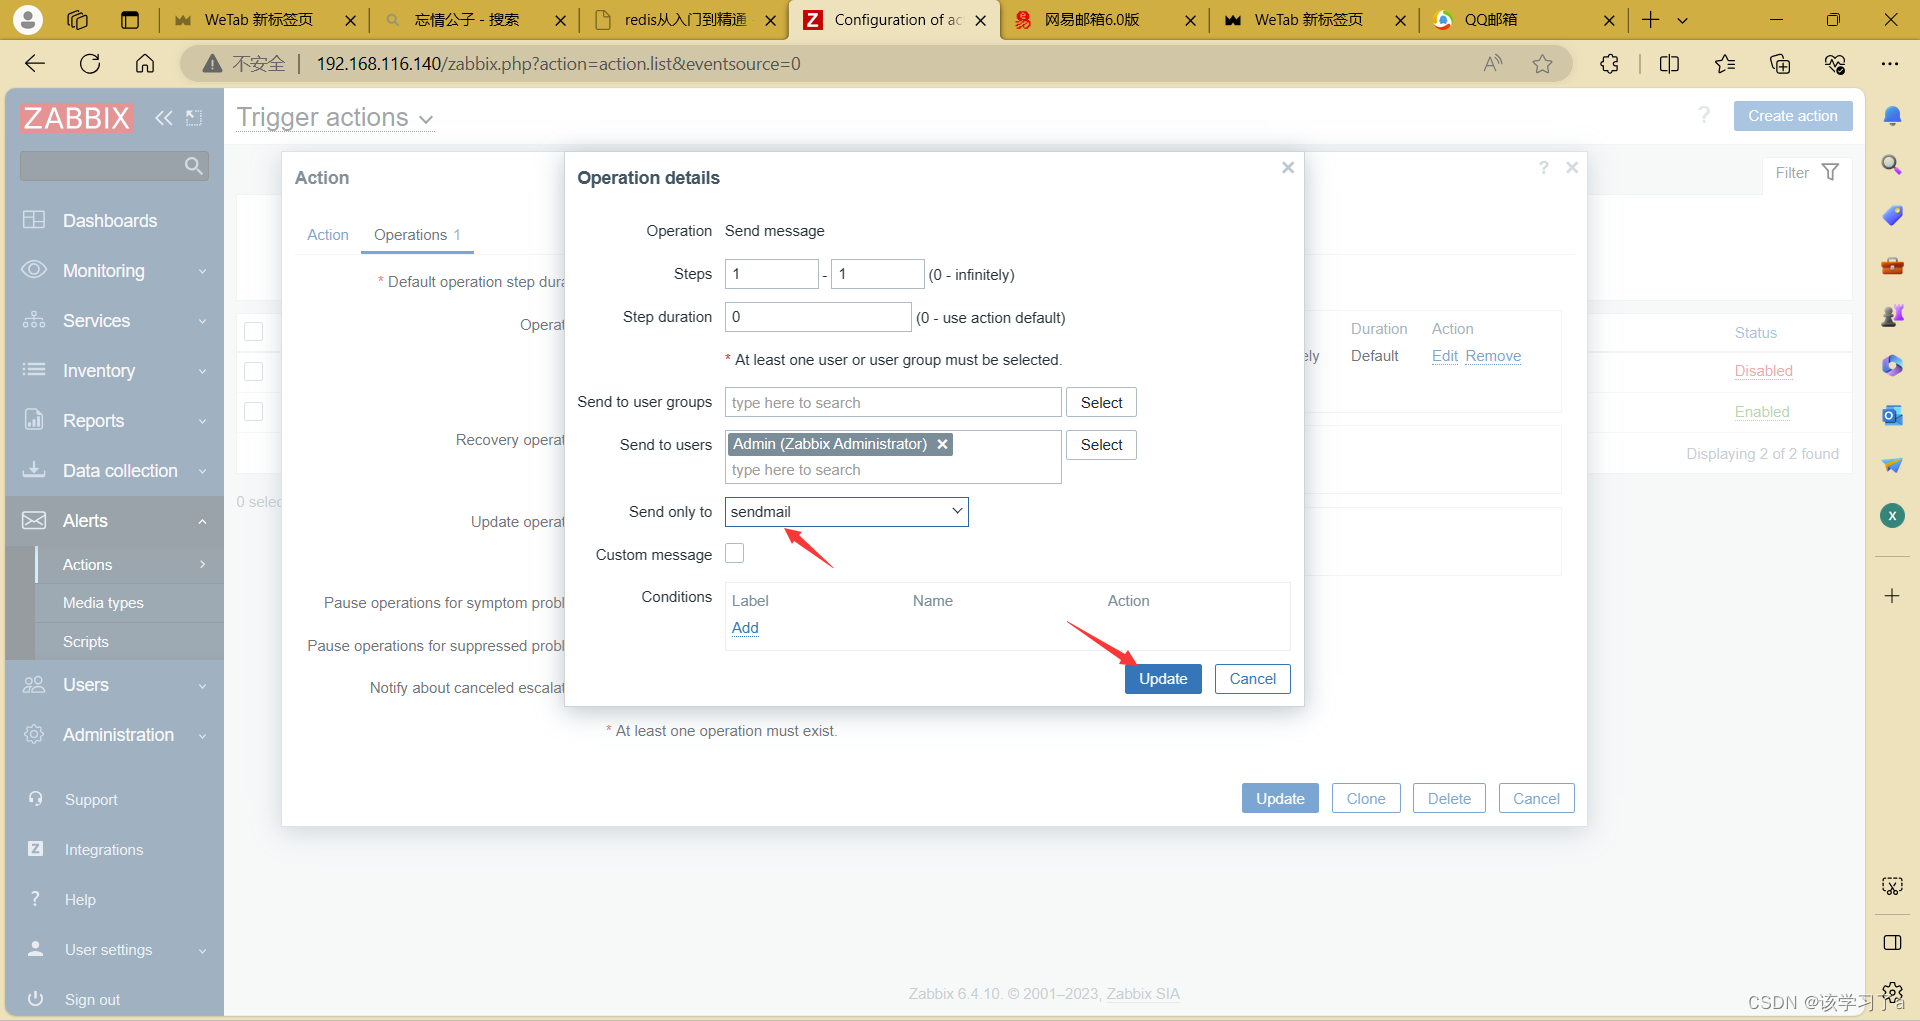1920x1021 pixels.
Task: Click the Zabbix logo in sidebar
Action: [77, 118]
